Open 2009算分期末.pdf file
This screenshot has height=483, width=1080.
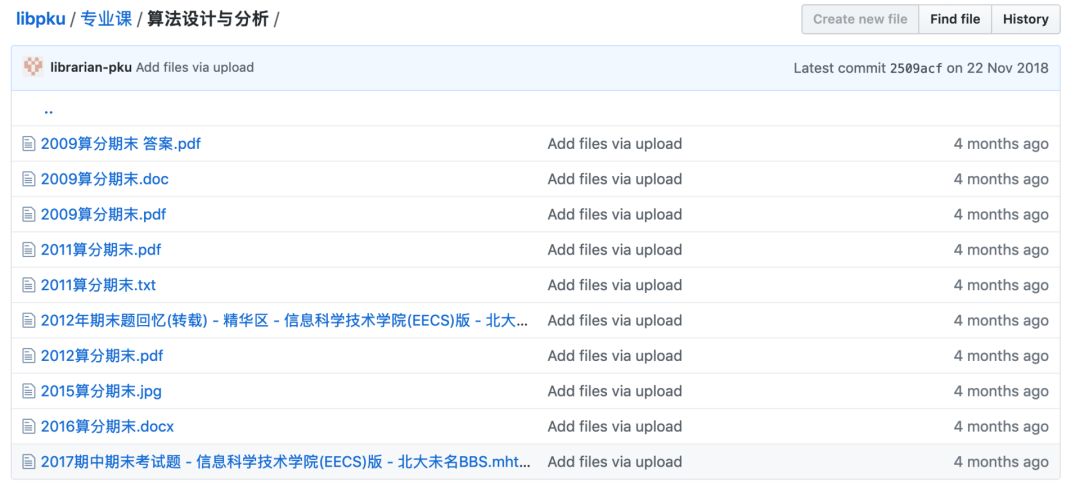coord(103,214)
